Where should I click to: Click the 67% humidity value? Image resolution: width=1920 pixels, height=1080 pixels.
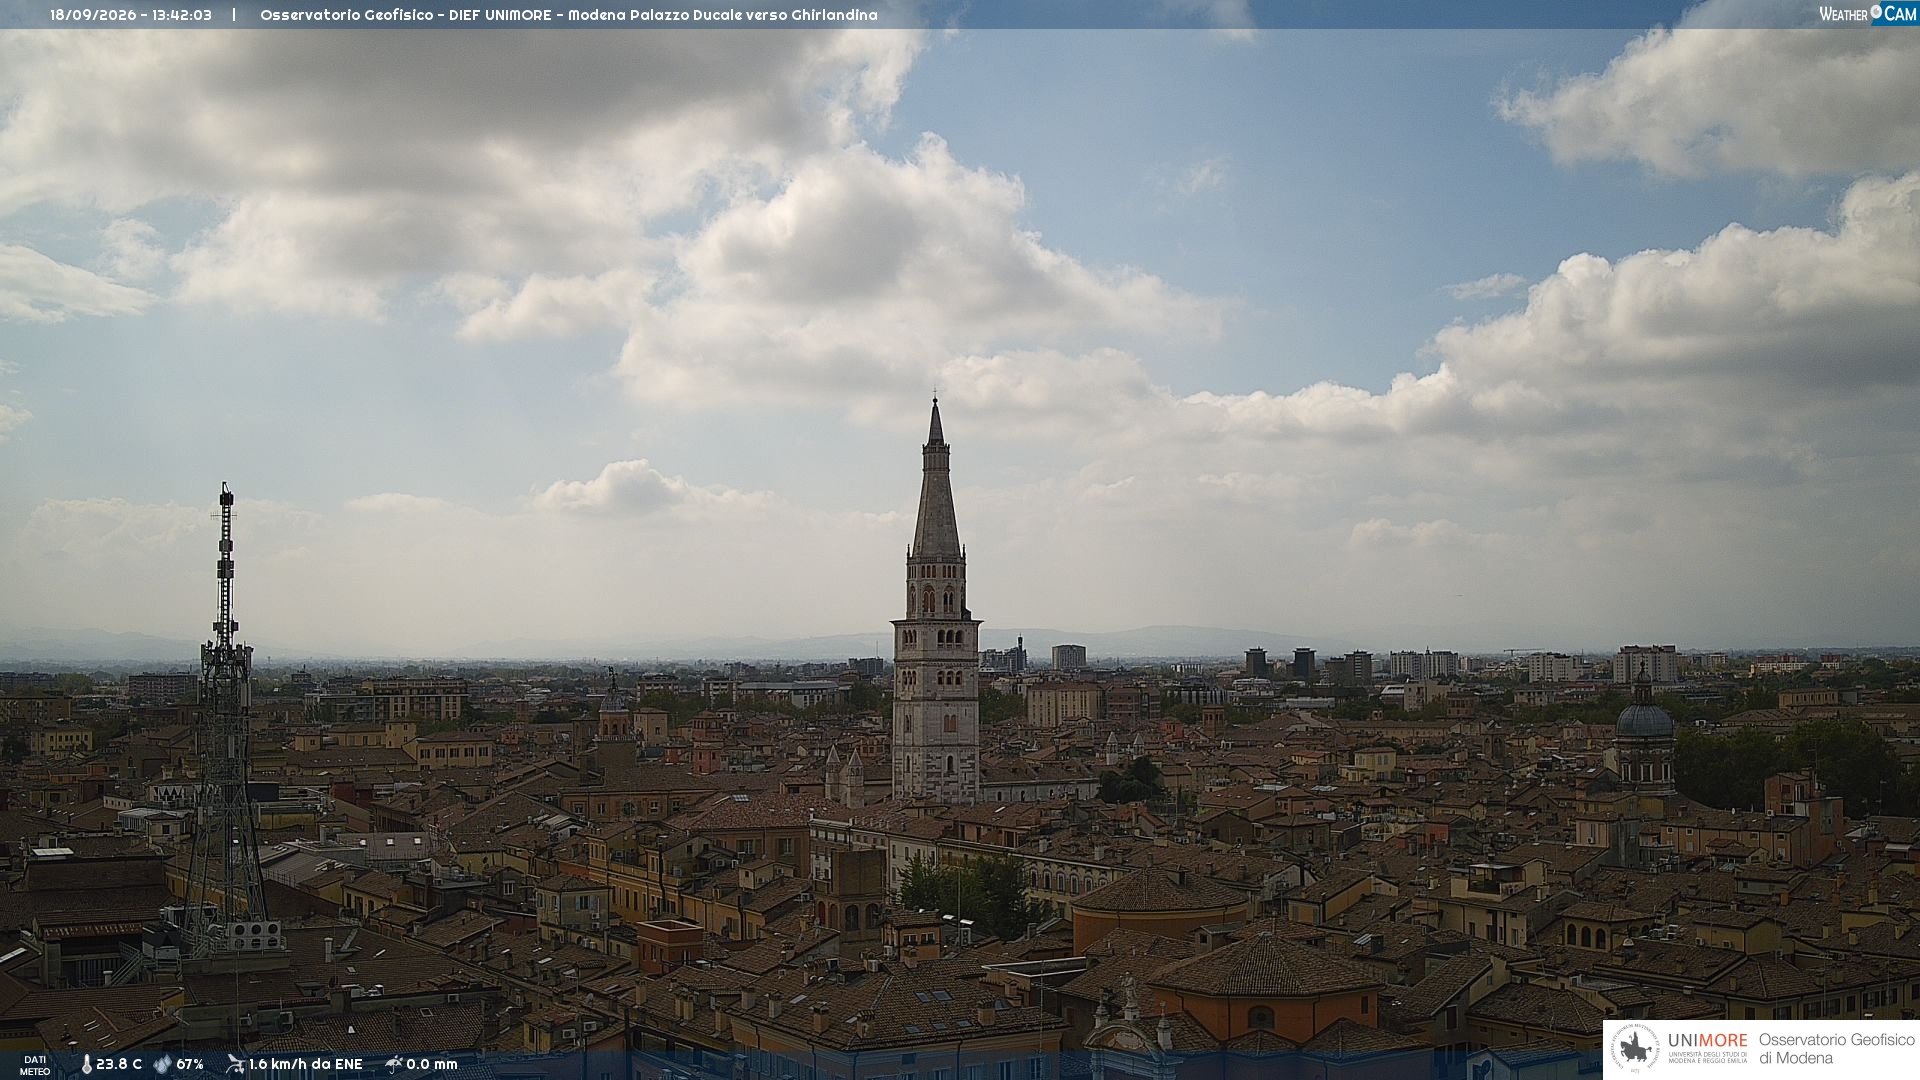[x=190, y=1064]
